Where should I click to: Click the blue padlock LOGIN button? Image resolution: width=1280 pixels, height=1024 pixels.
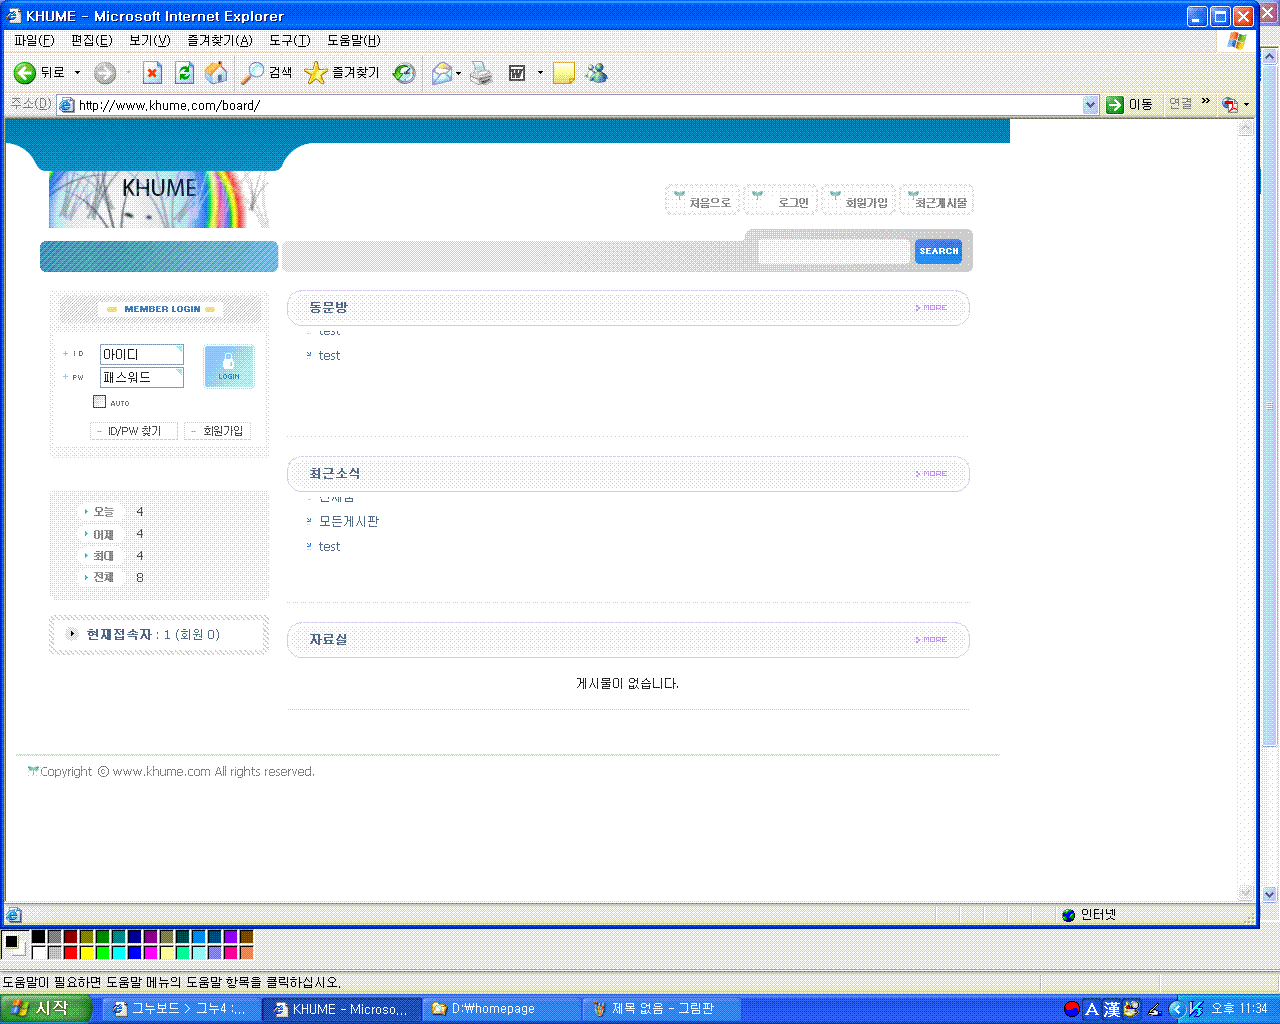pyautogui.click(x=229, y=366)
